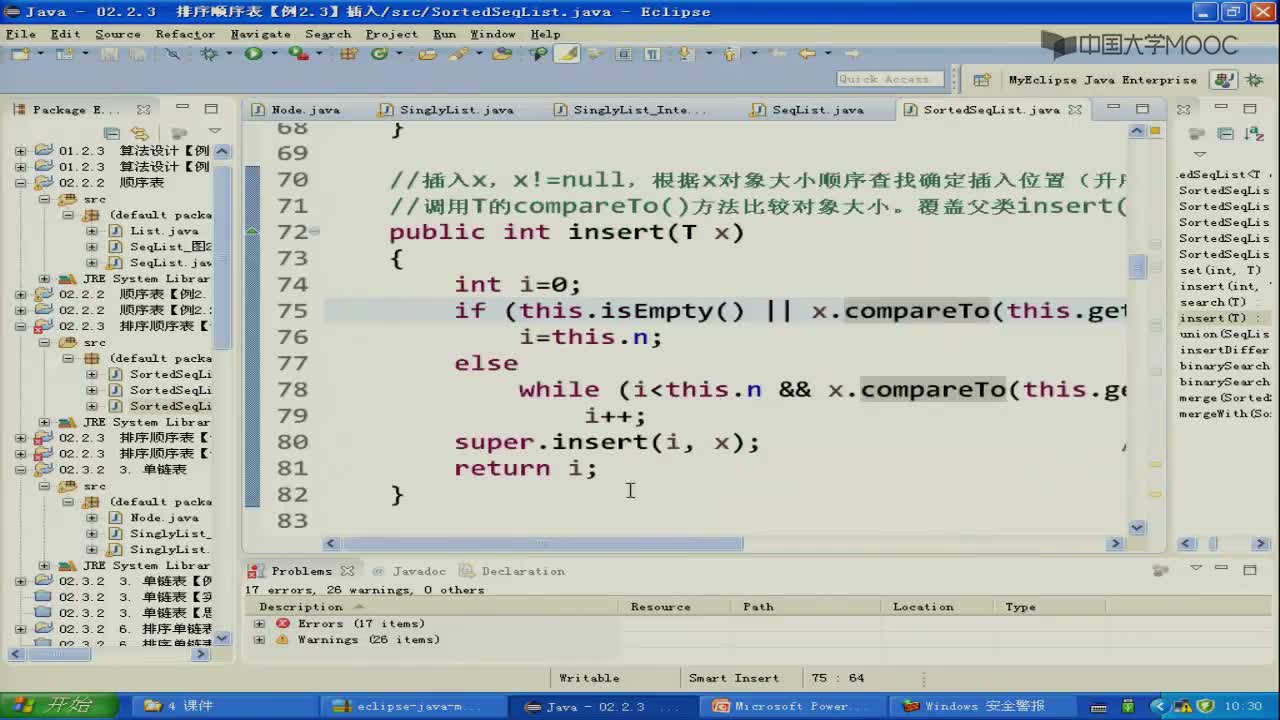Click the Back navigation arrow in toolbar

click(807, 54)
